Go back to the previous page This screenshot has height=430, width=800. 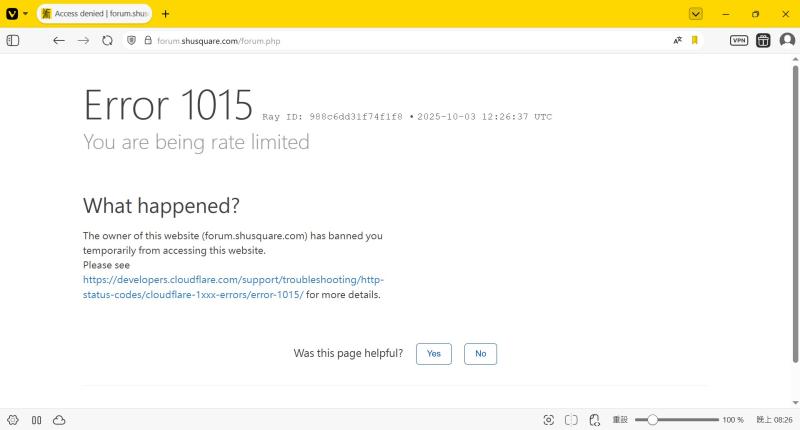[x=59, y=40]
